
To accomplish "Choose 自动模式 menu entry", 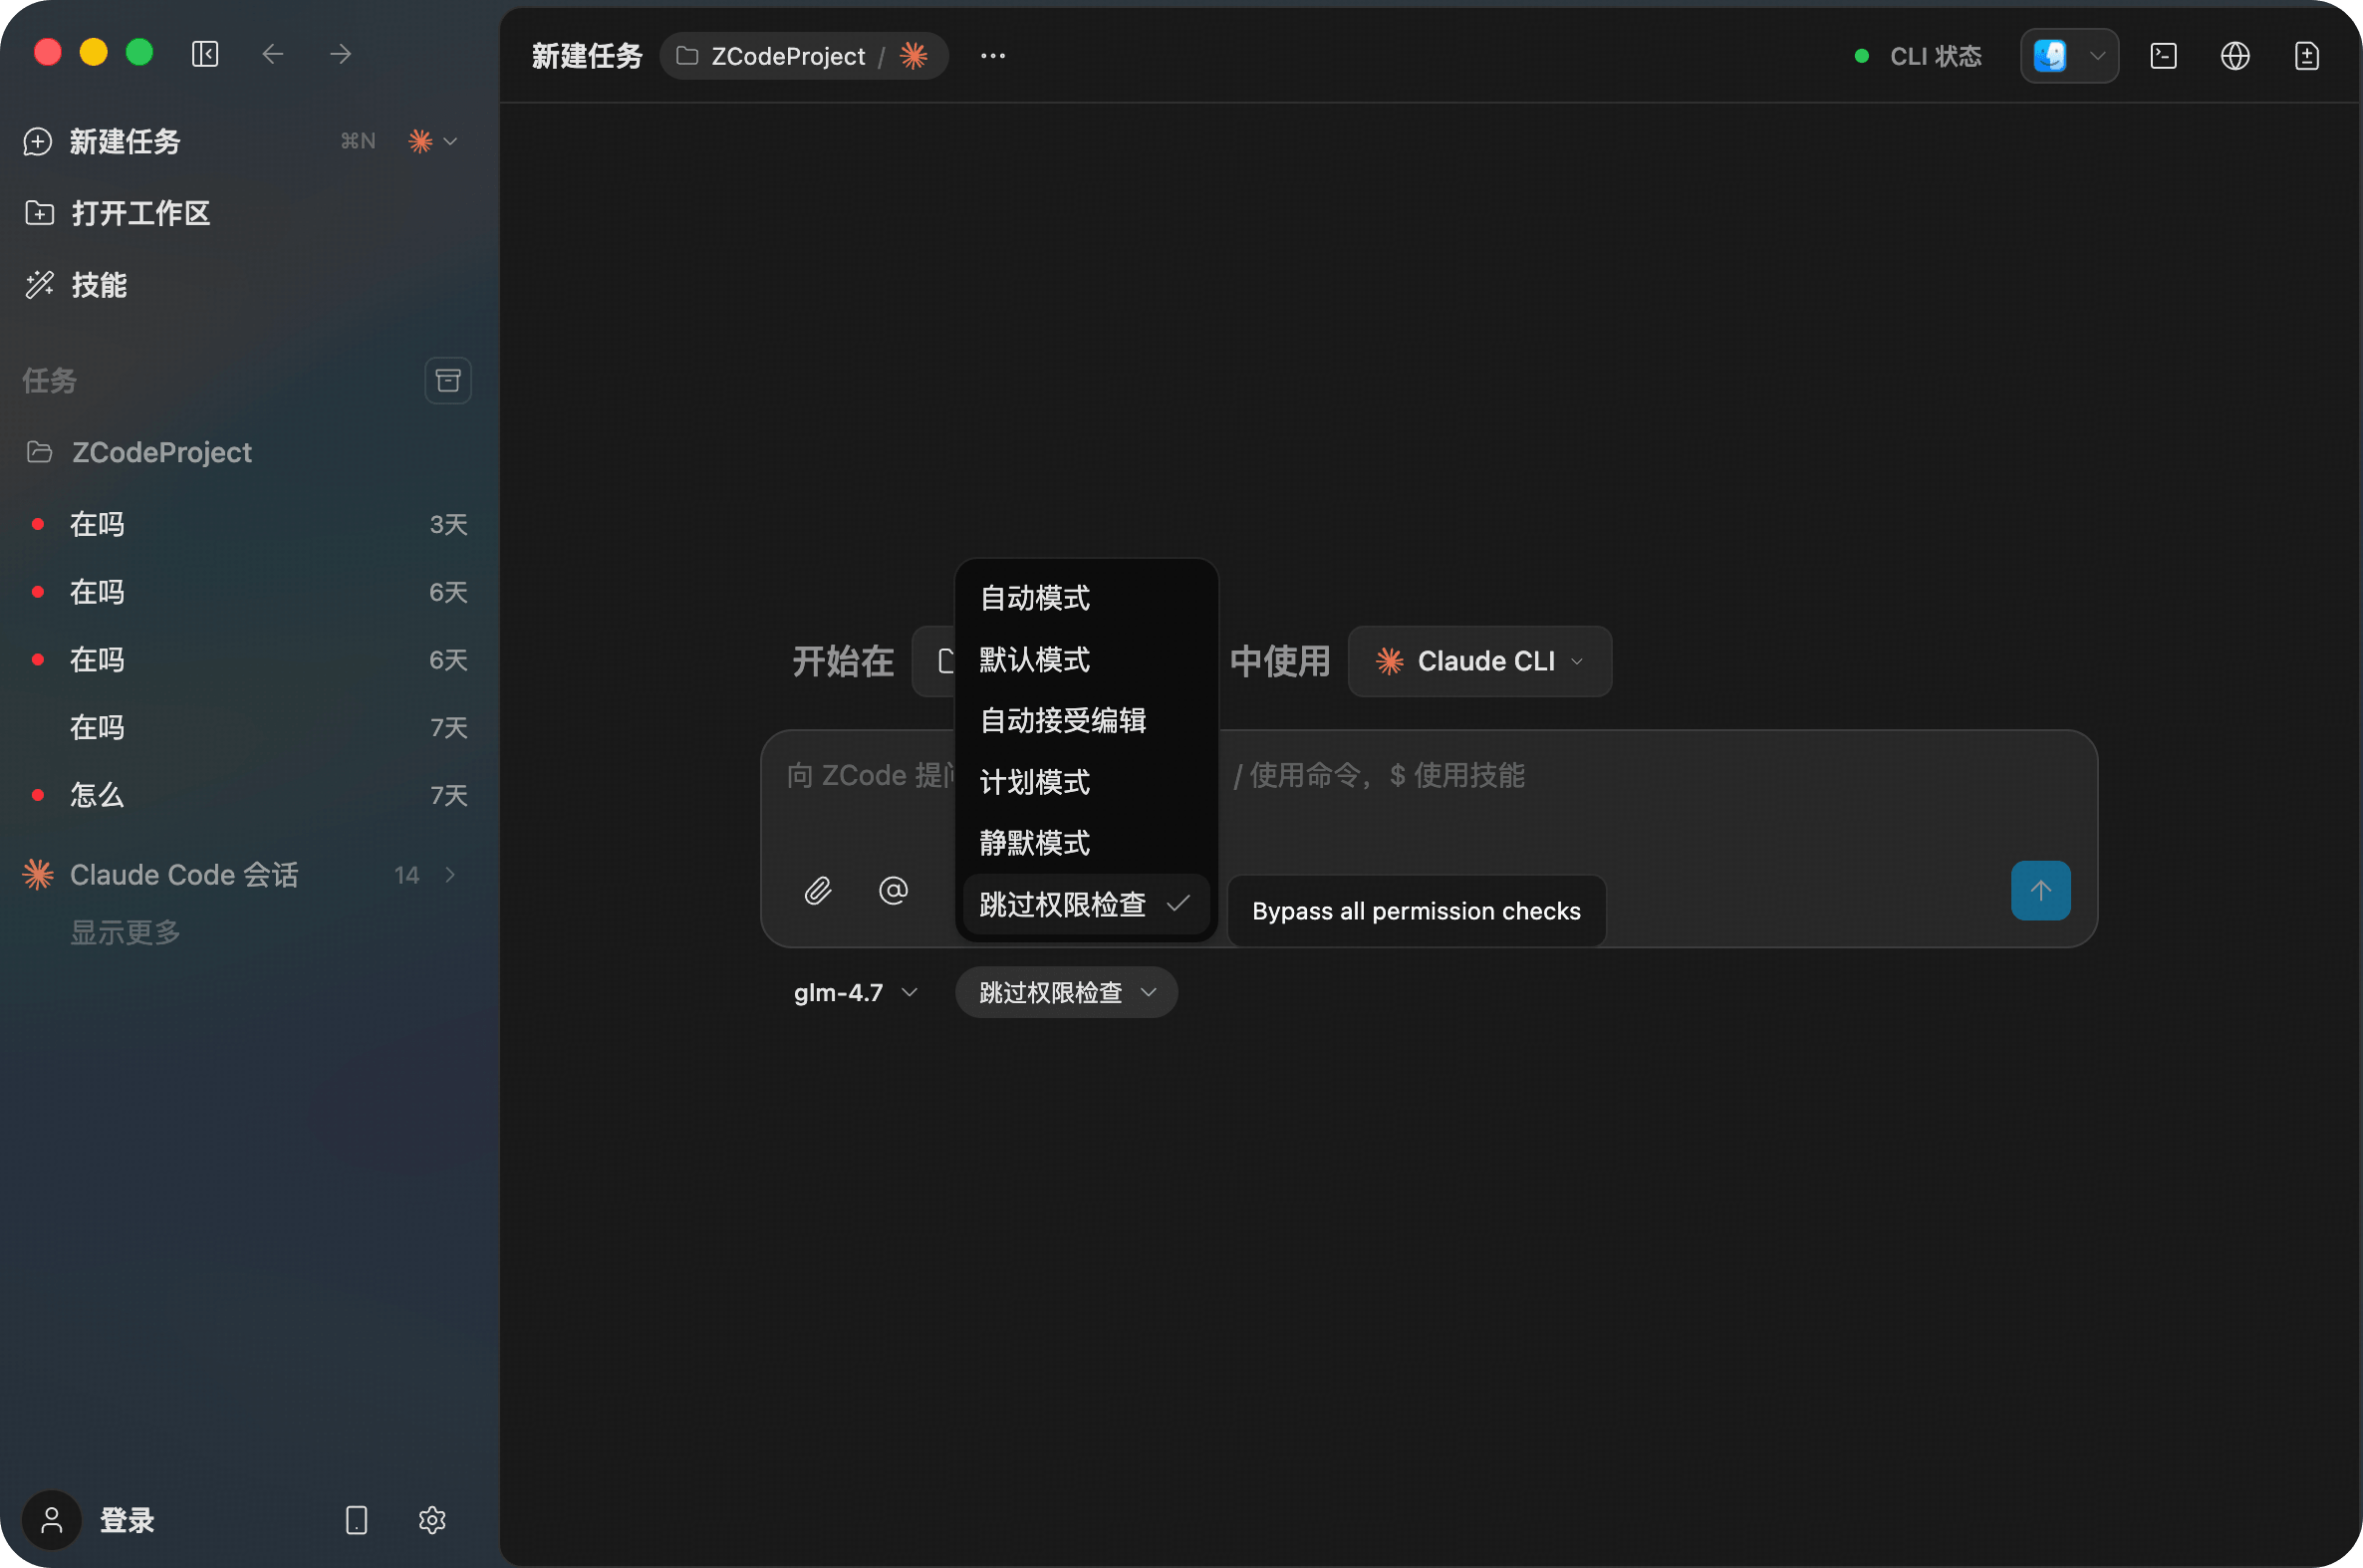I will 1035,598.
